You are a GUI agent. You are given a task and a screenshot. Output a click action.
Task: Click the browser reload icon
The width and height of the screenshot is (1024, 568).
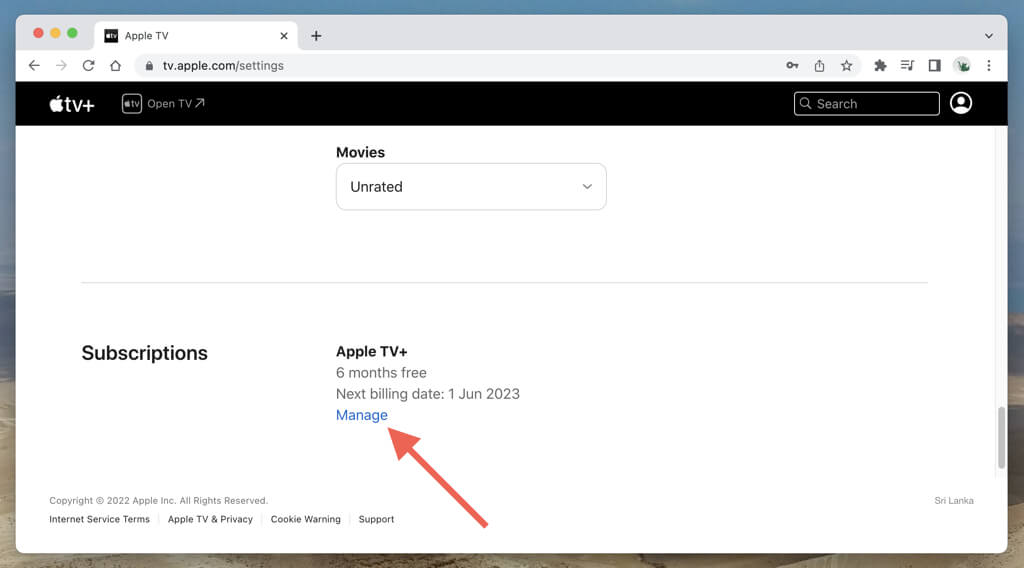pos(88,65)
